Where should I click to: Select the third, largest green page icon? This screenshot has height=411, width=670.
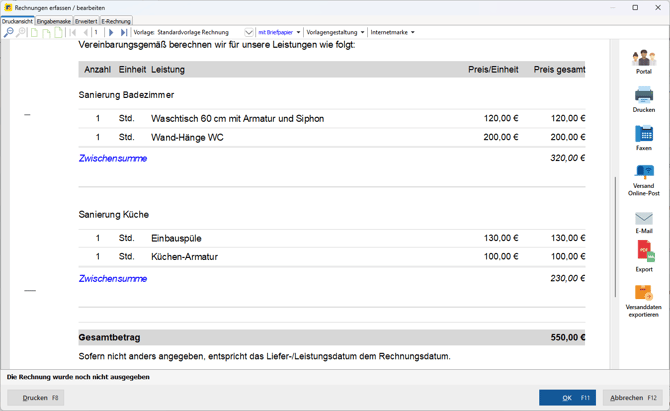coord(59,32)
